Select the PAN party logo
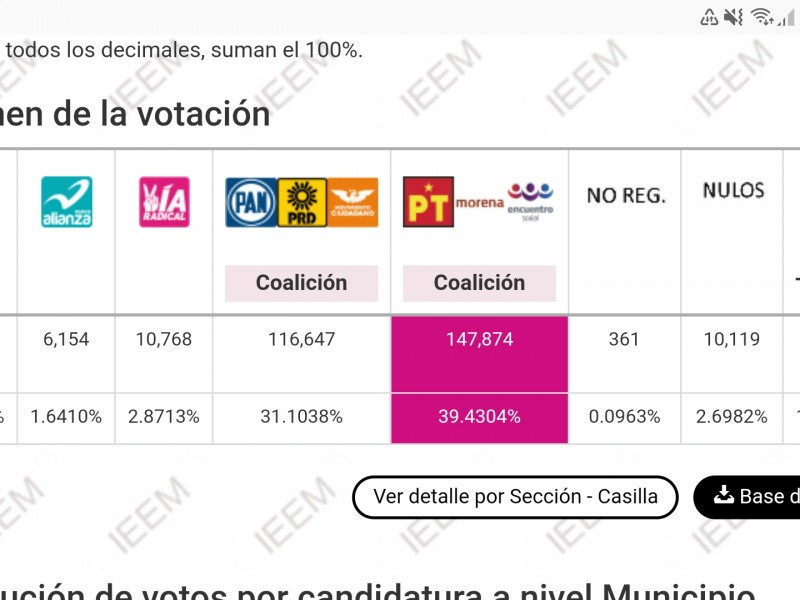This screenshot has height=600, width=800. point(251,203)
